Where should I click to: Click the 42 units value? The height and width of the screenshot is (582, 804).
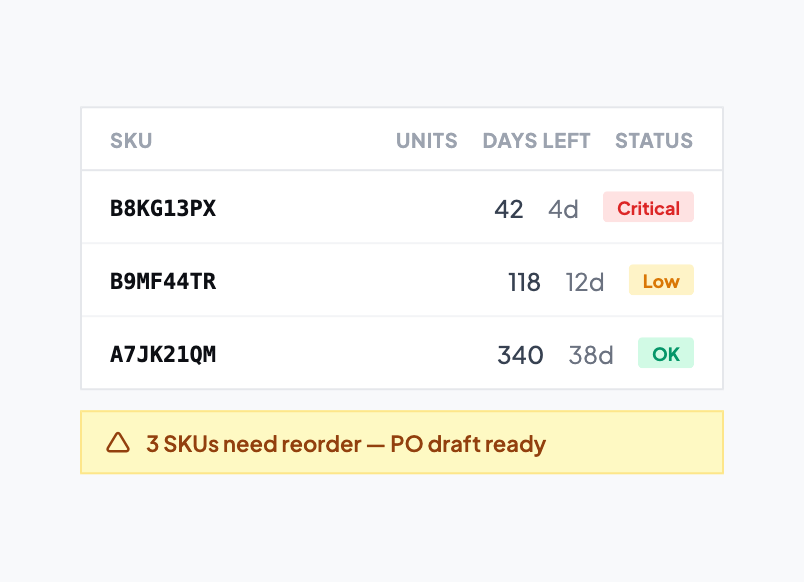coord(509,209)
